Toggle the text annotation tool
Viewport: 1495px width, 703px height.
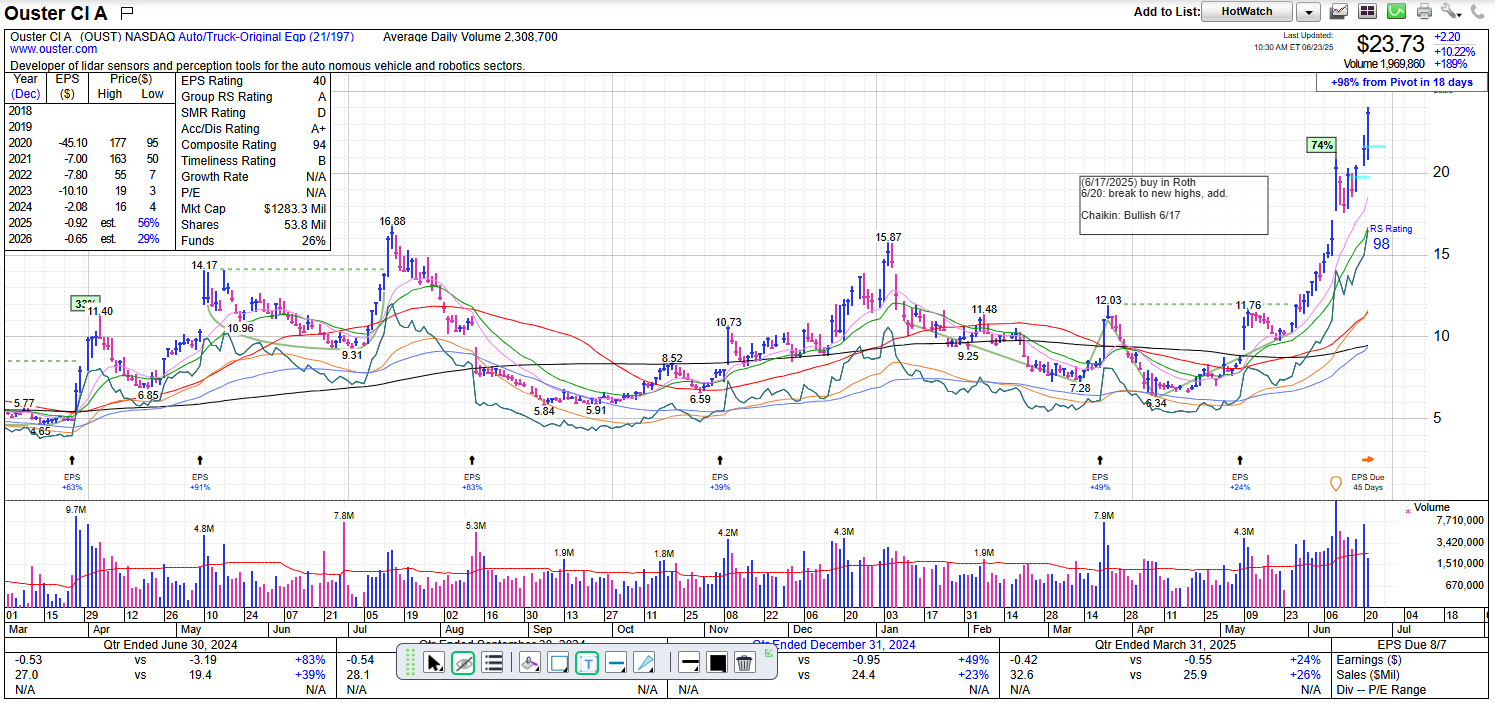(587, 662)
